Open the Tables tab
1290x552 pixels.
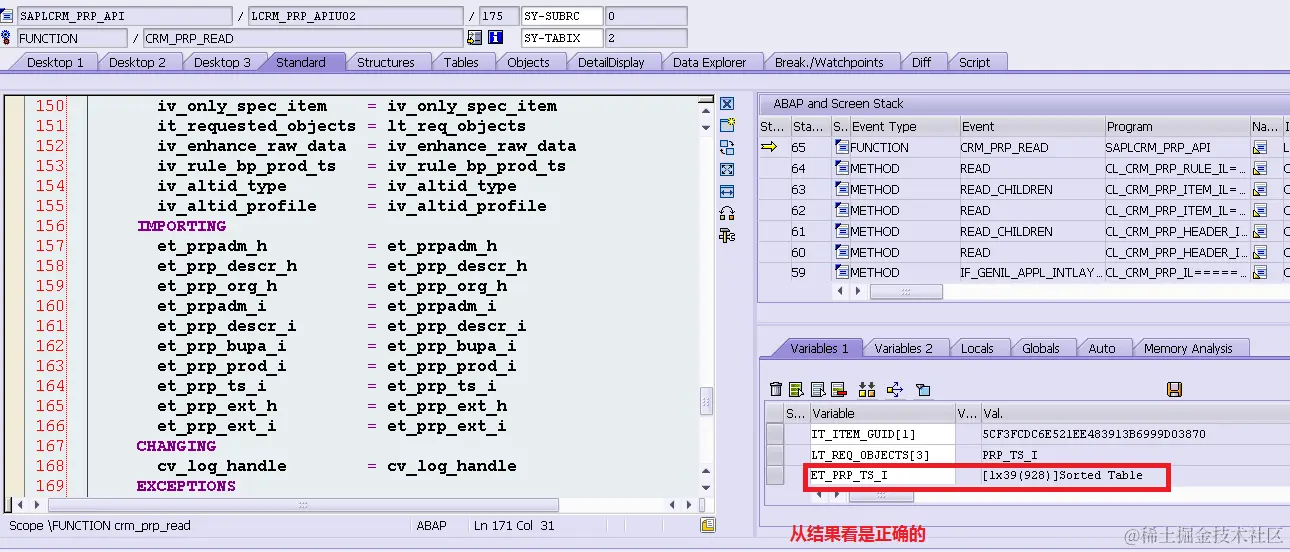(461, 62)
